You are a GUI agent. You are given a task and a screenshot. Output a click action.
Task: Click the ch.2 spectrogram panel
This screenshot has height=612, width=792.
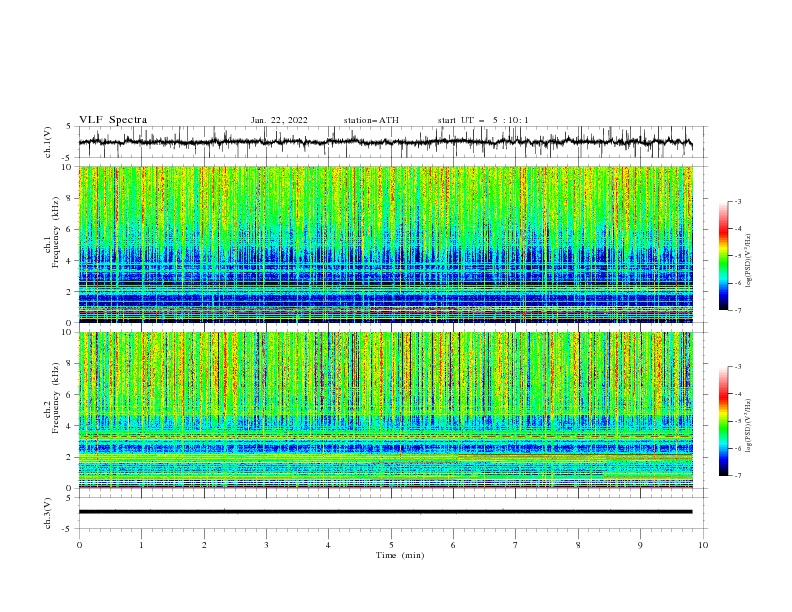coord(386,410)
